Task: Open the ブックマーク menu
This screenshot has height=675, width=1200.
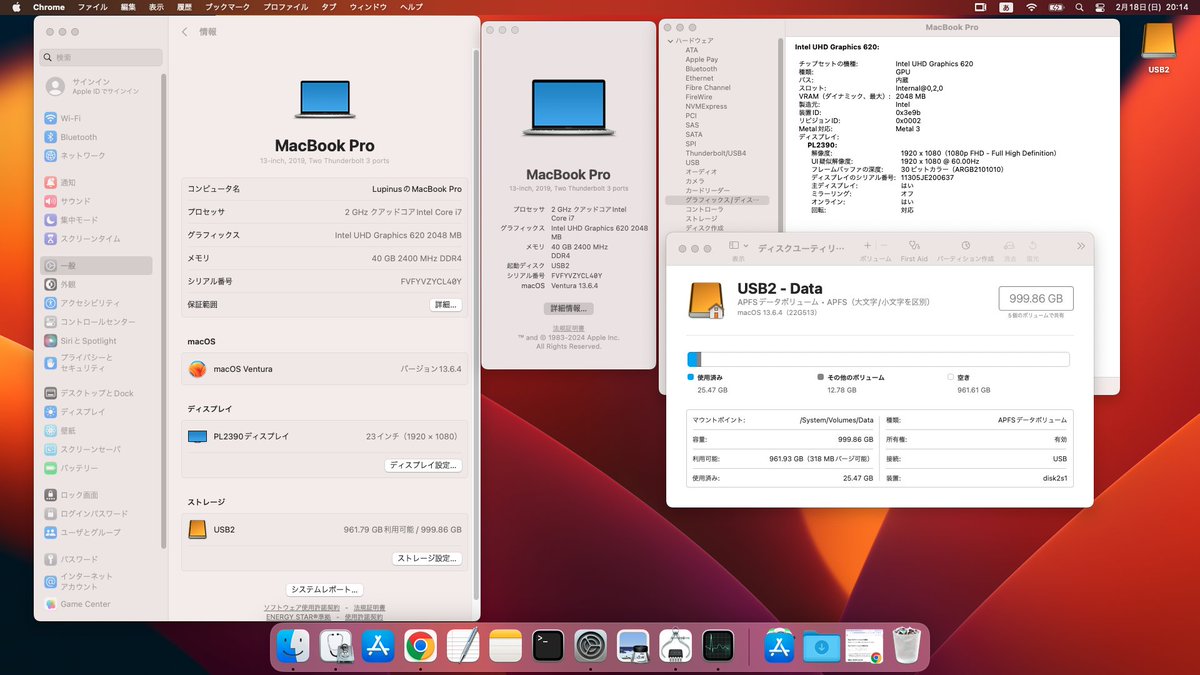Action: pos(228,7)
